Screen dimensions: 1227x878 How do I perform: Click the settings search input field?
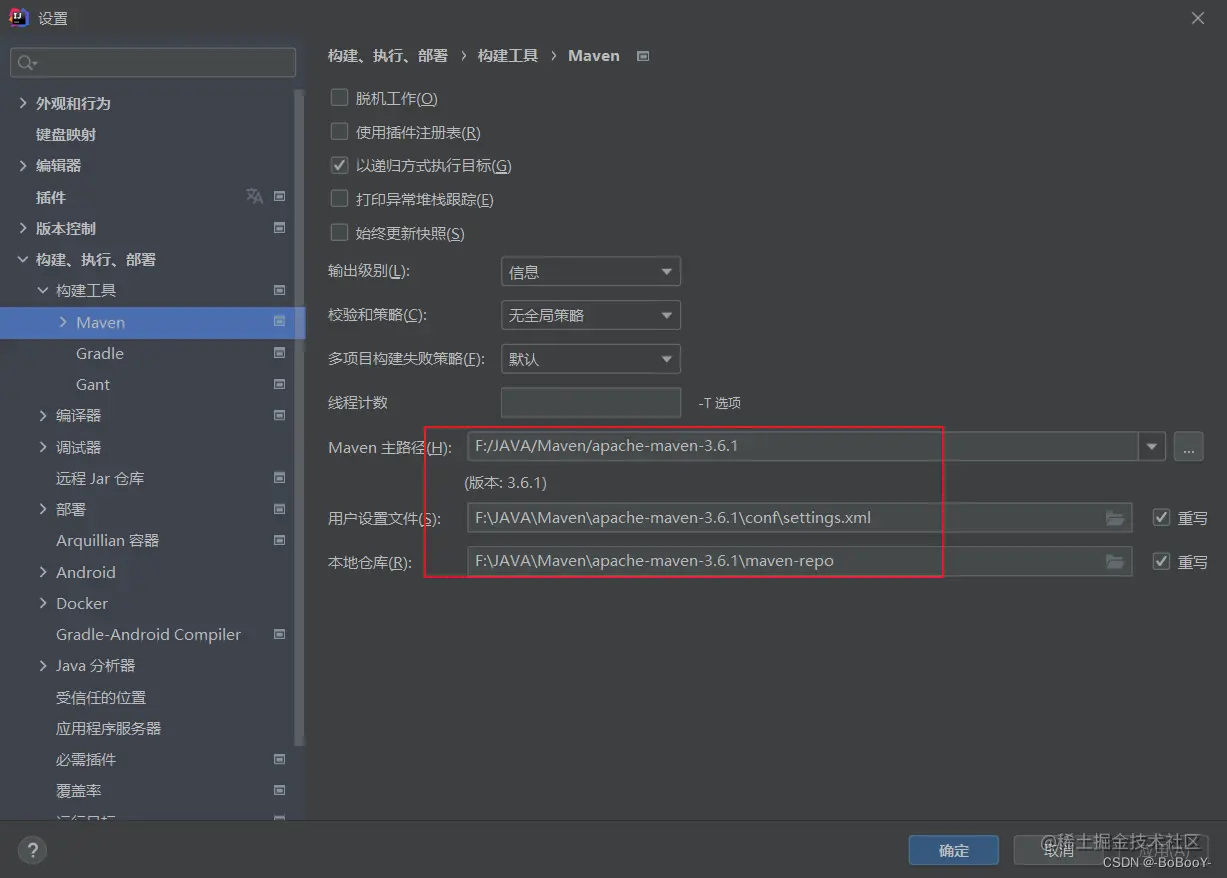(x=153, y=63)
